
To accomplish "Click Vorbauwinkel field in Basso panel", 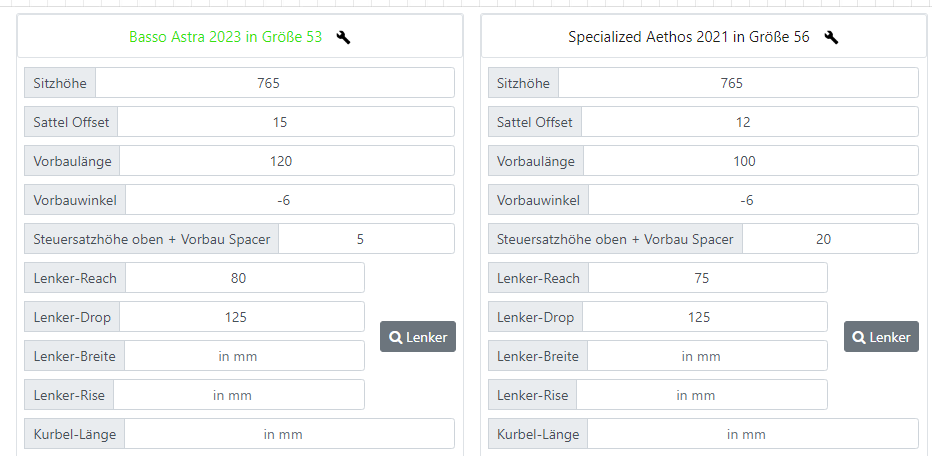I will point(289,200).
